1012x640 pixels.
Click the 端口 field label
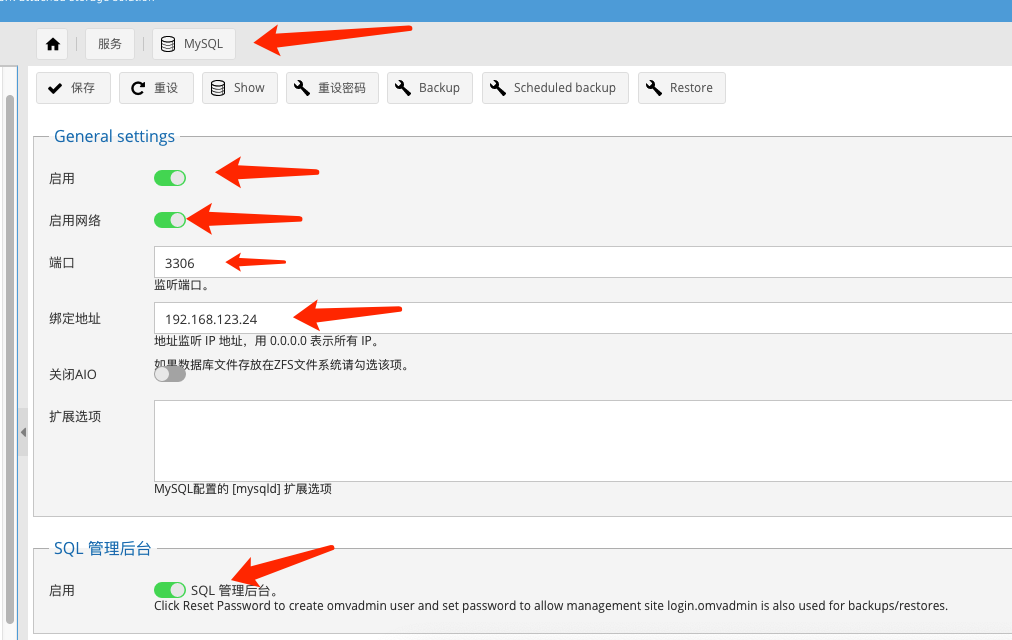click(x=62, y=263)
